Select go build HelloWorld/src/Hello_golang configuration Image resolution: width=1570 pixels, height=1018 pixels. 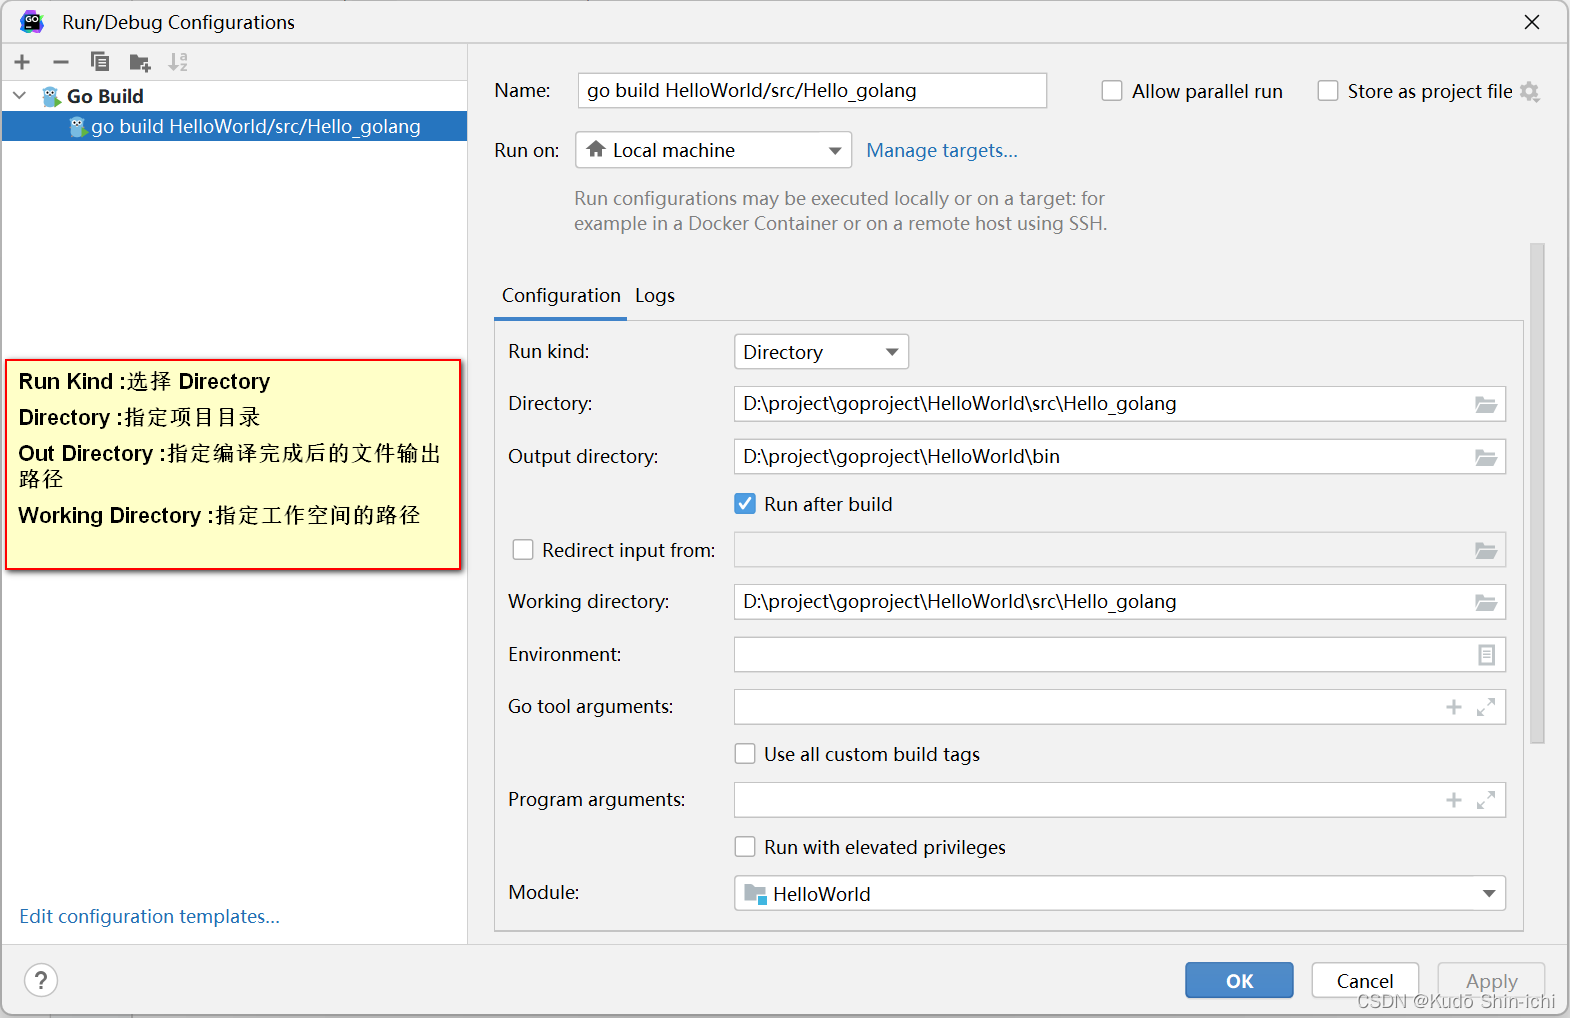click(234, 126)
